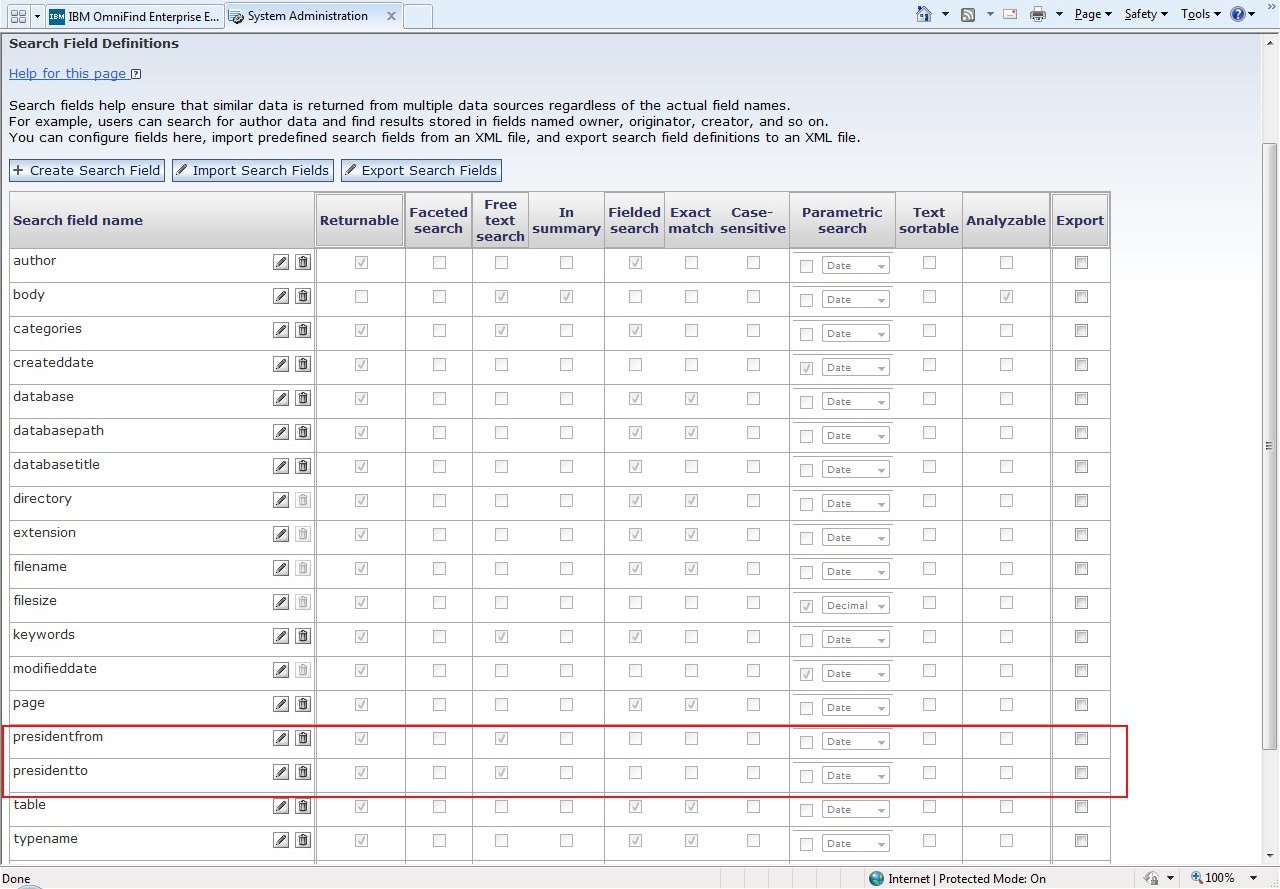Edit the typename search field

pos(281,840)
